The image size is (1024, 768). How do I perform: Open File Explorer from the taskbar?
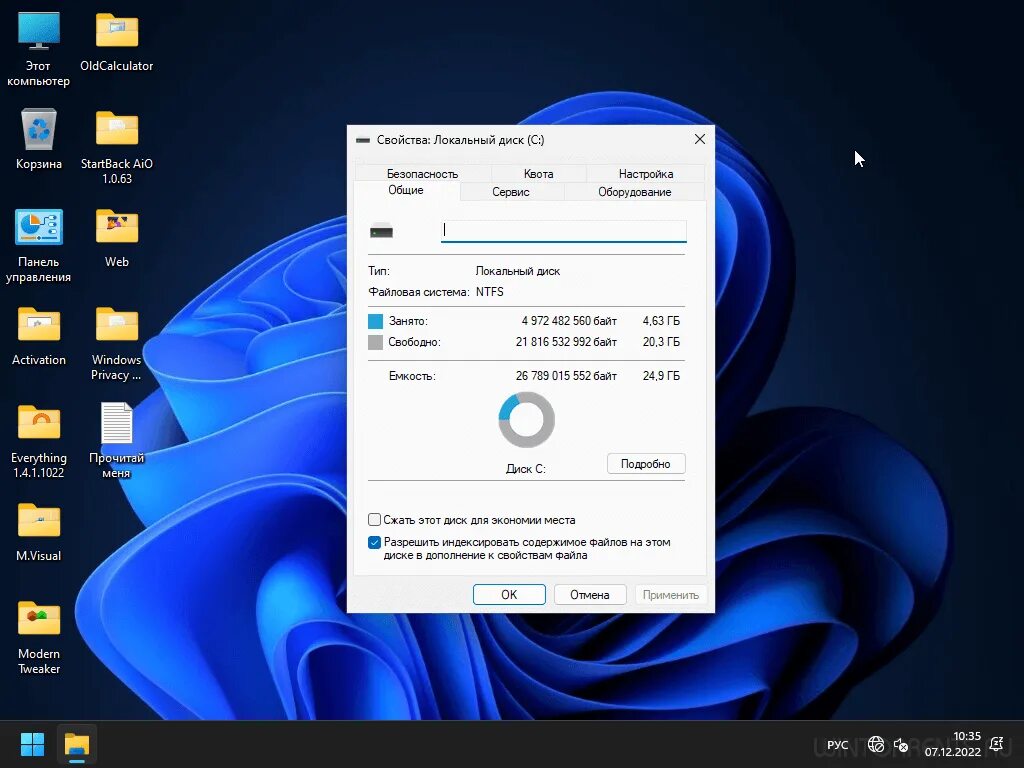75,744
